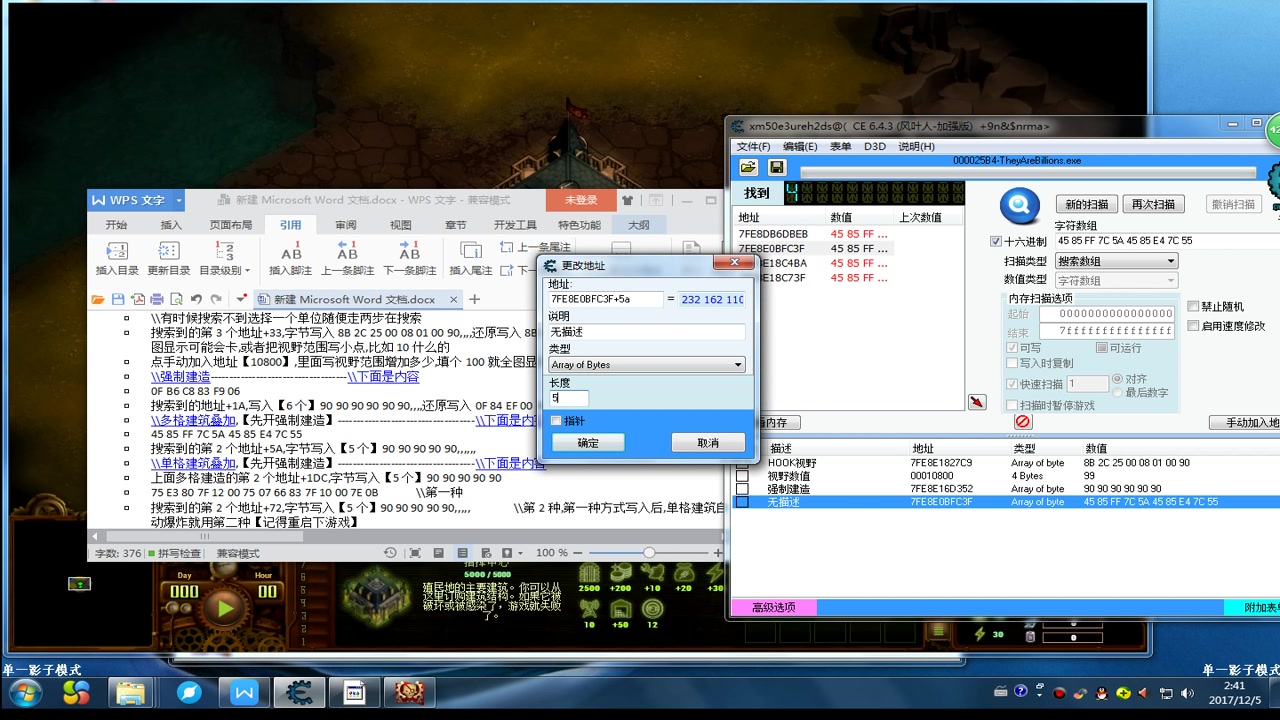The image size is (1280, 720).
Task: Click the 高级选项 button
Action: [773, 607]
